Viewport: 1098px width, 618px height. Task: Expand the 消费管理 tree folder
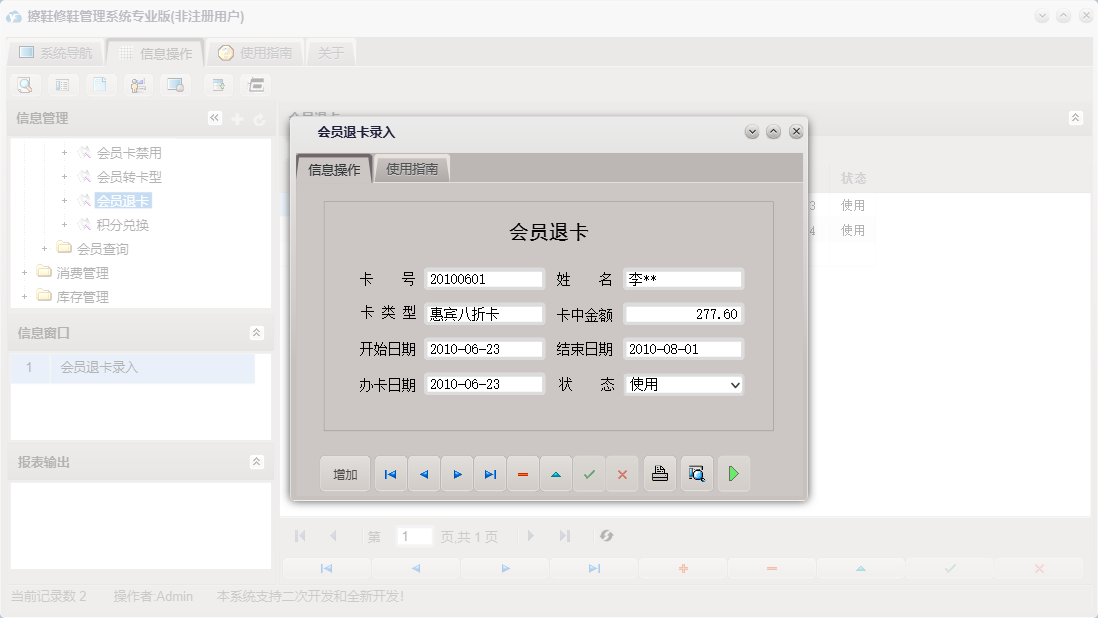click(x=22, y=272)
